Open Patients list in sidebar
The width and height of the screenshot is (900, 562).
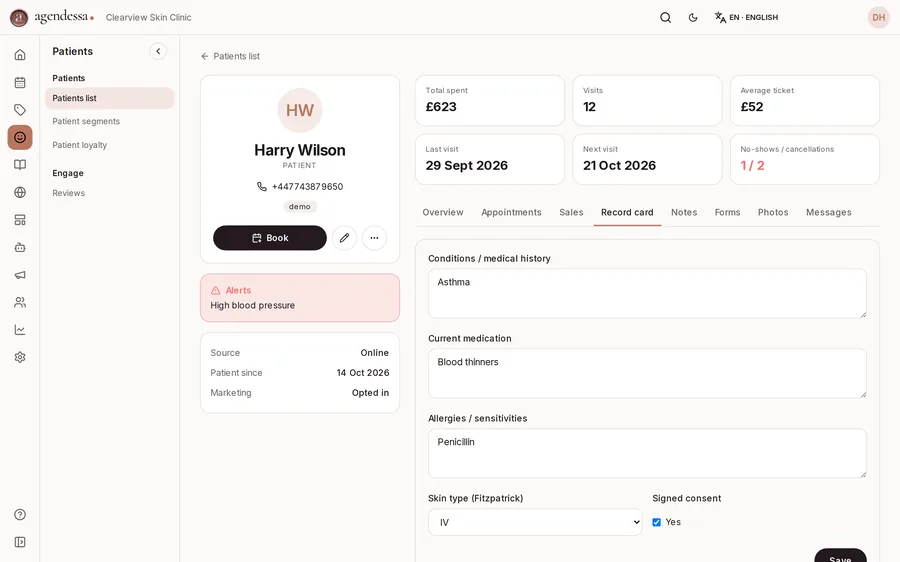109,98
